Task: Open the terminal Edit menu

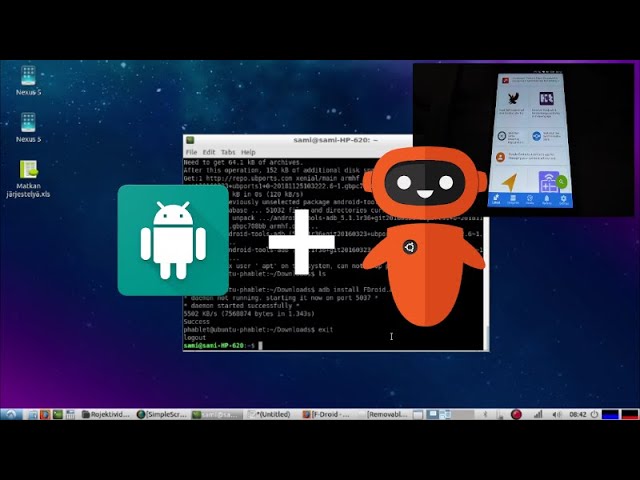Action: point(209,152)
